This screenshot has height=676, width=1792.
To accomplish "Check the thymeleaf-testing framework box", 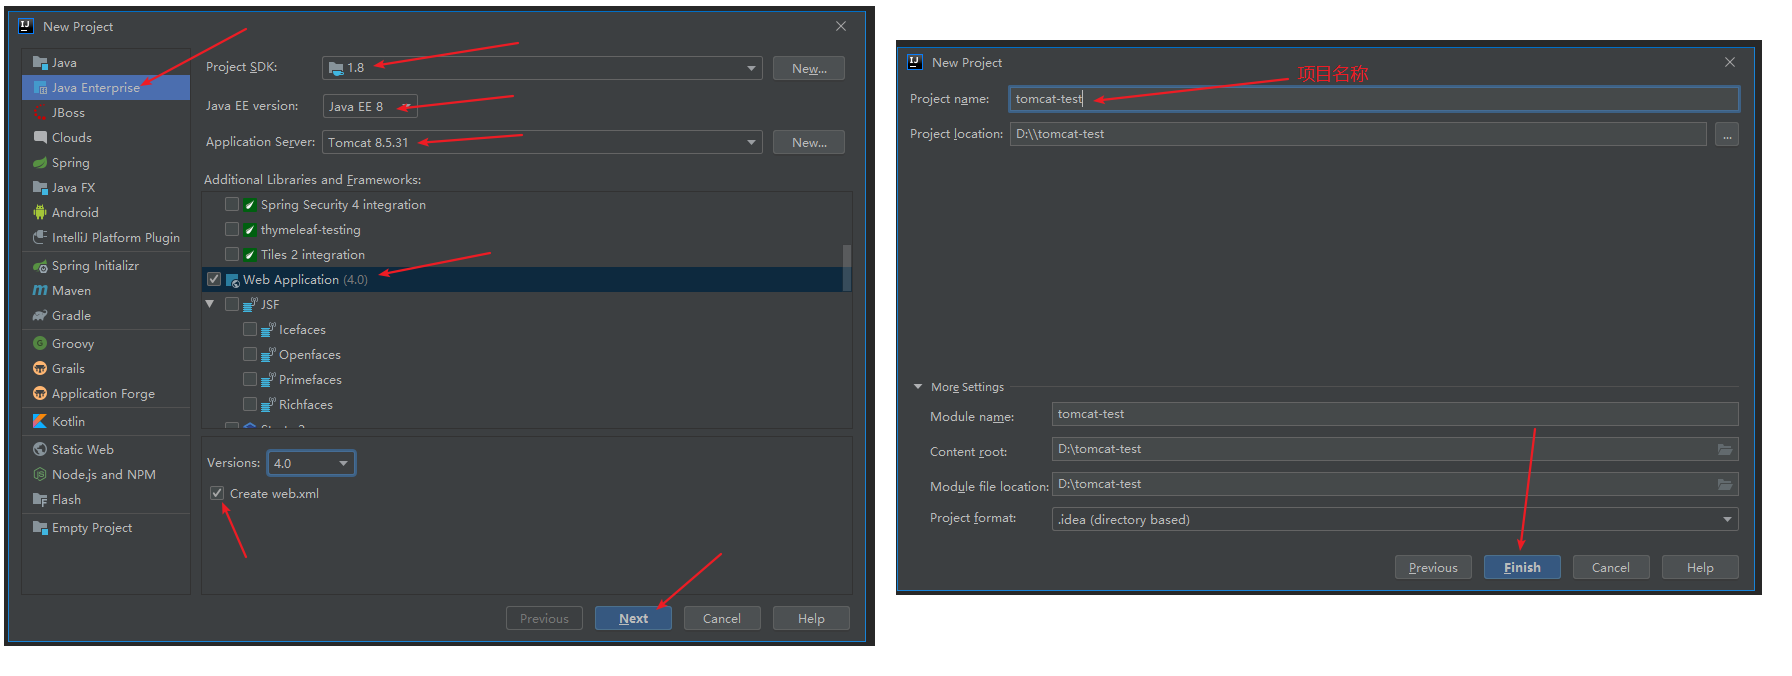I will click(x=232, y=229).
